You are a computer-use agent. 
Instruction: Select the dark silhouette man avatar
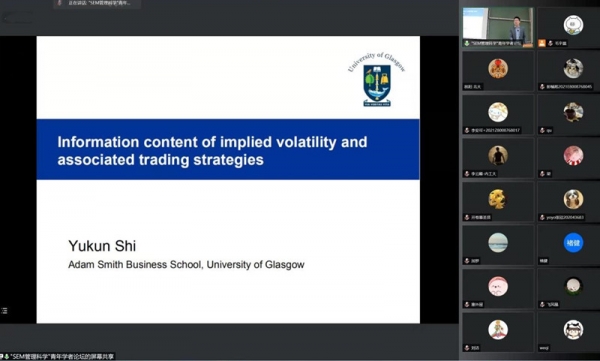(498, 155)
